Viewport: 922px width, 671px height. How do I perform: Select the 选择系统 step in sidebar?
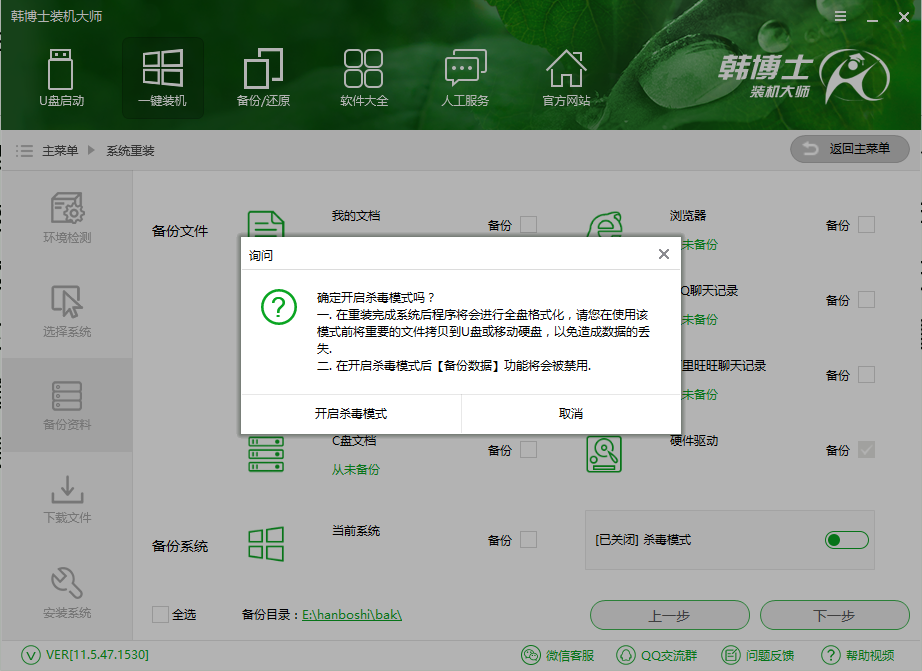coord(66,313)
